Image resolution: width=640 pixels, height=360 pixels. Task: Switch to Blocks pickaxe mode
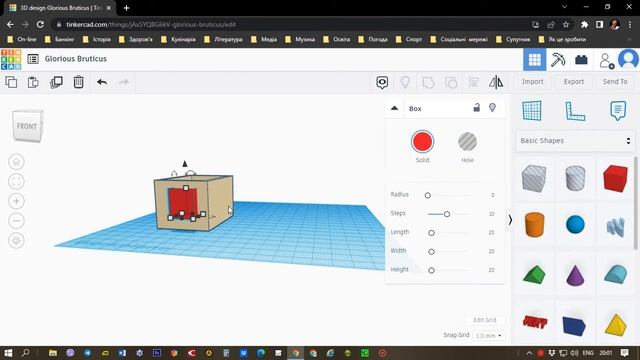(558, 60)
